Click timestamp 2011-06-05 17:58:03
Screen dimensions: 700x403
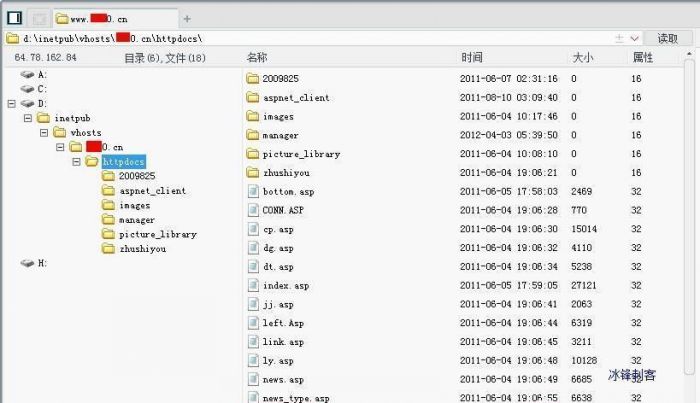(x=508, y=191)
